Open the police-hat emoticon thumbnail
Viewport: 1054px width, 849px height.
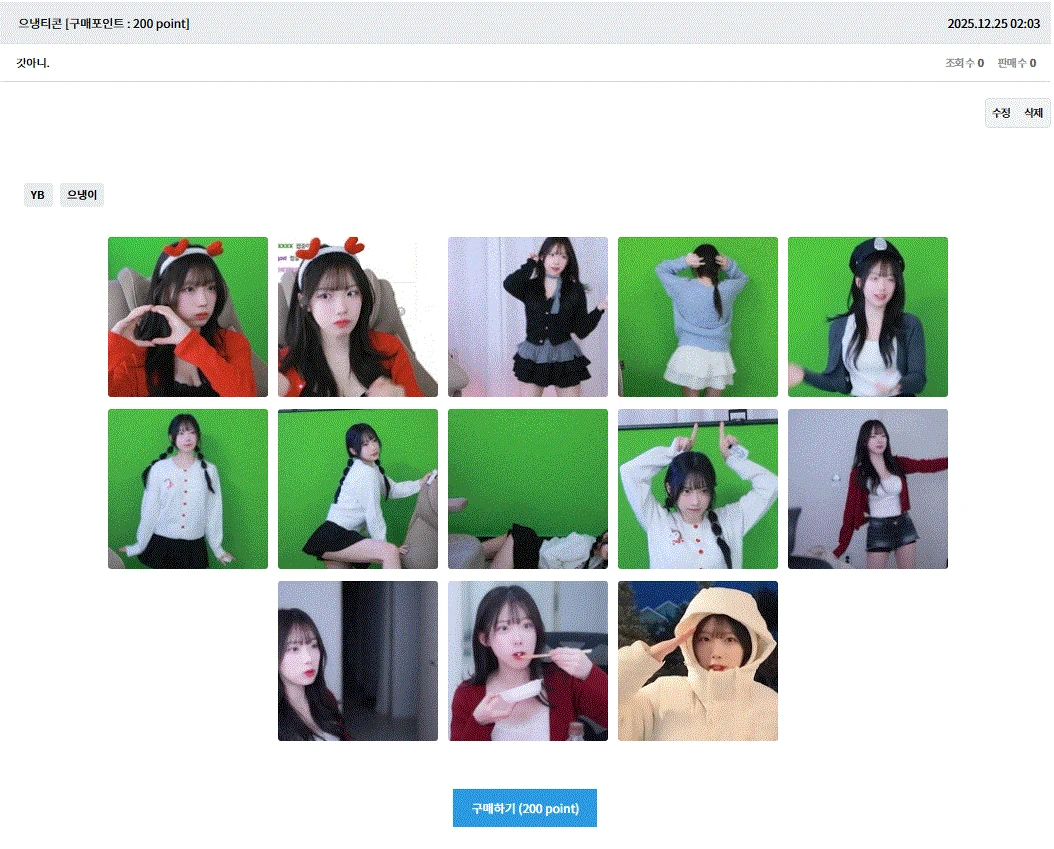pyautogui.click(x=867, y=316)
